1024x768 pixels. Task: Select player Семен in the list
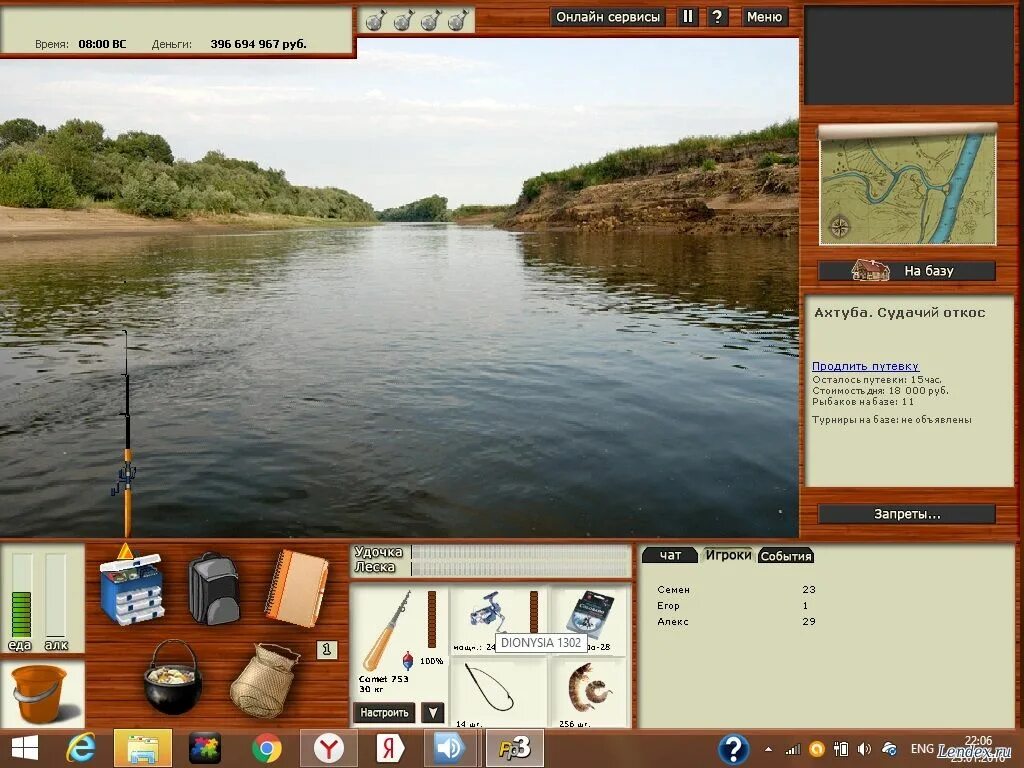736,590
